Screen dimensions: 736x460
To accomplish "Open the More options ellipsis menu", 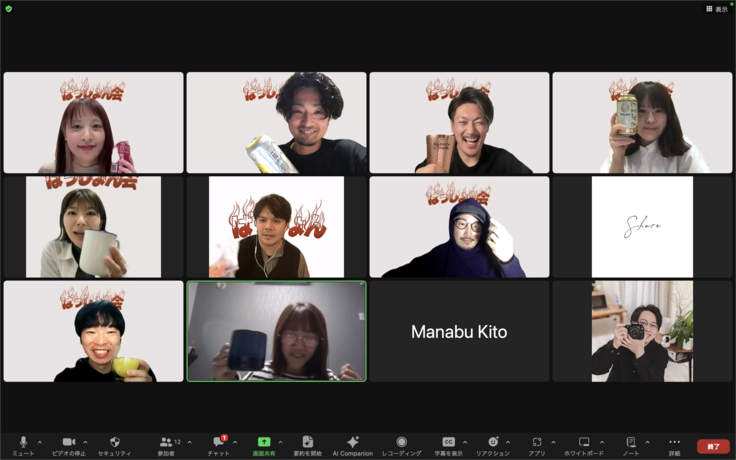I will click(x=674, y=443).
